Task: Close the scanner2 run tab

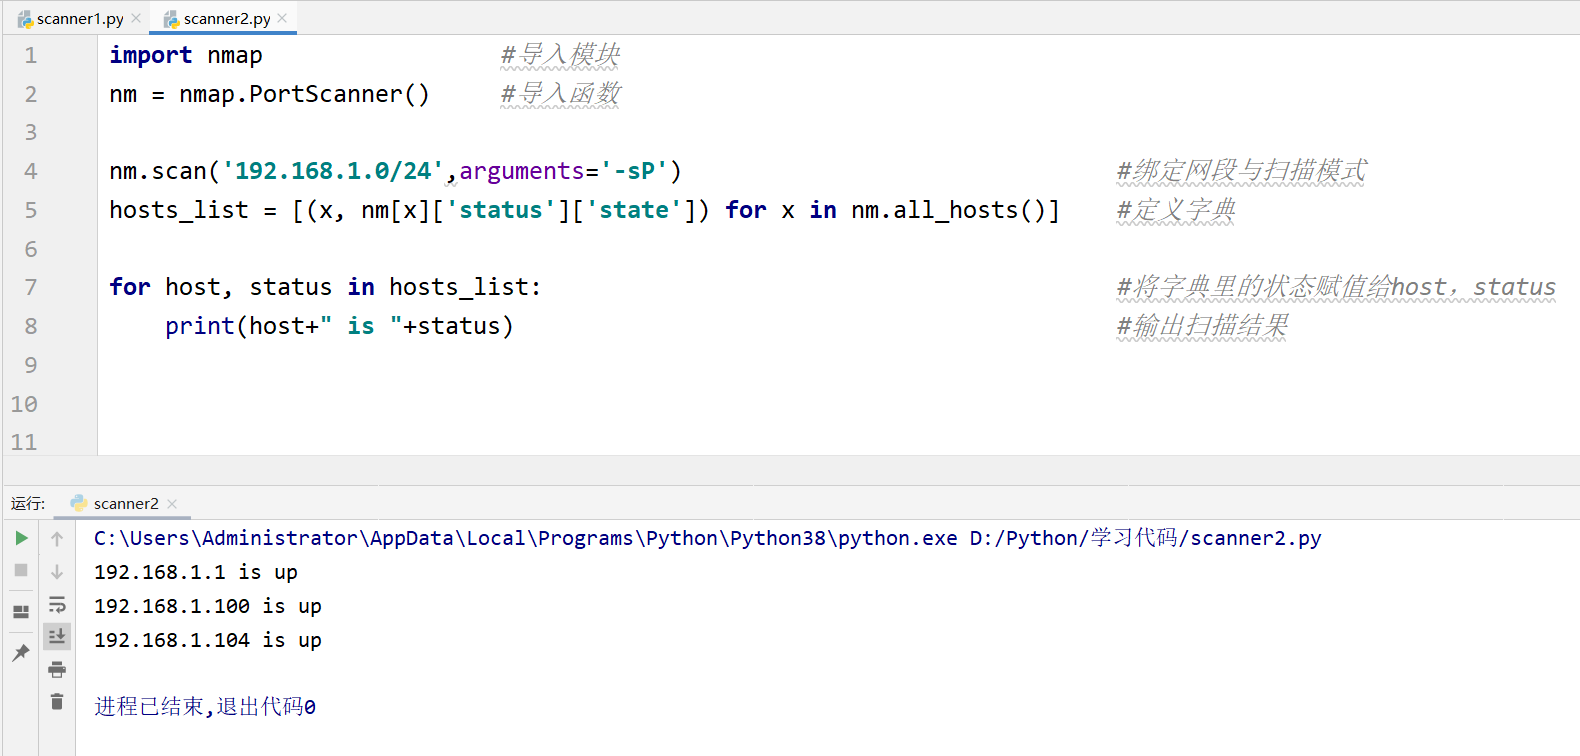Action: pyautogui.click(x=172, y=504)
